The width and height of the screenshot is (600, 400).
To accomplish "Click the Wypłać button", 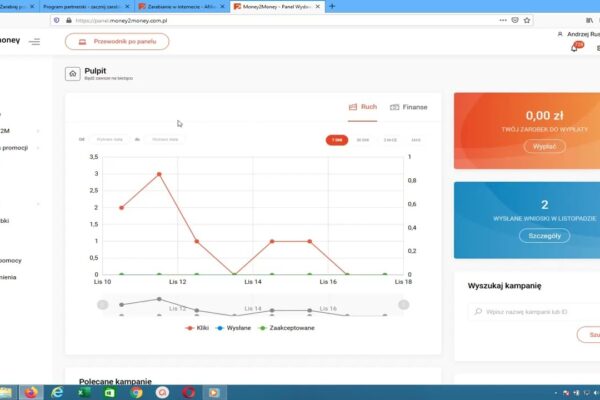I will click(544, 146).
